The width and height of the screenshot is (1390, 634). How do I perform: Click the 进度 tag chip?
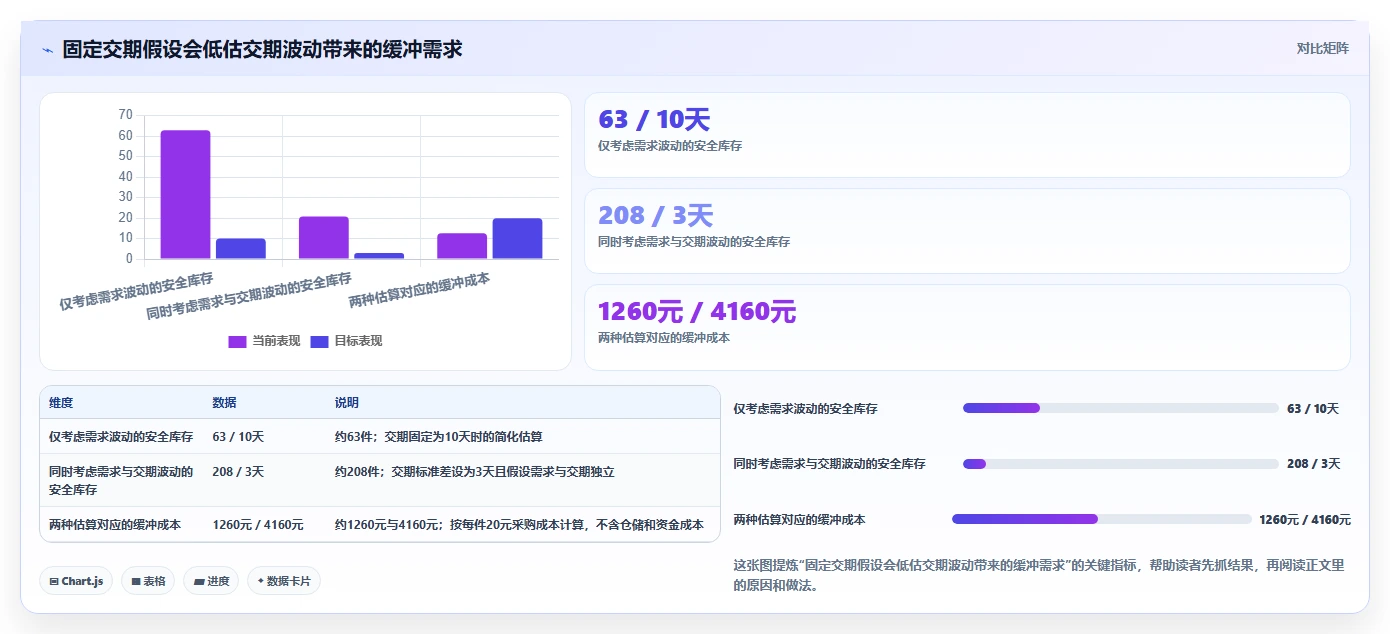211,581
